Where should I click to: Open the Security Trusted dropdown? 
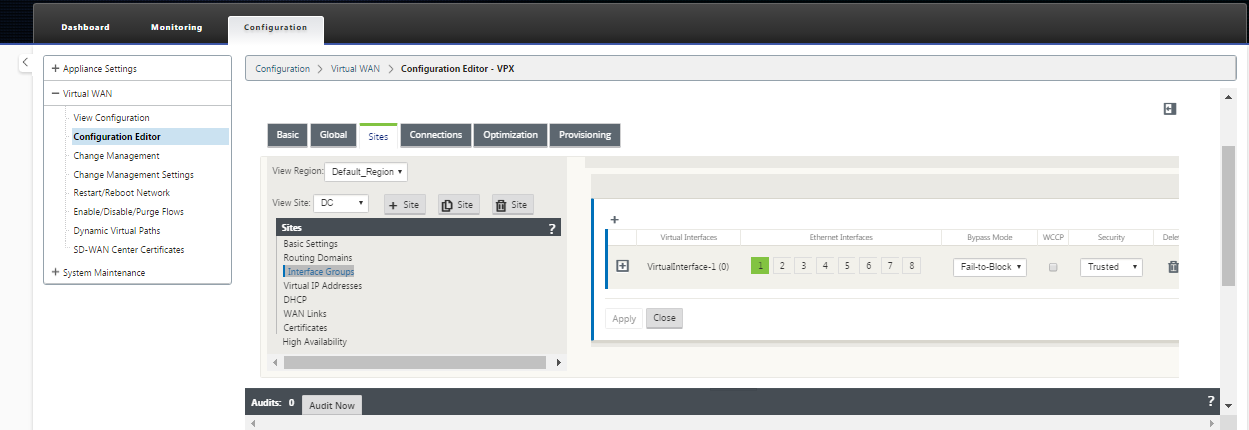1110,267
